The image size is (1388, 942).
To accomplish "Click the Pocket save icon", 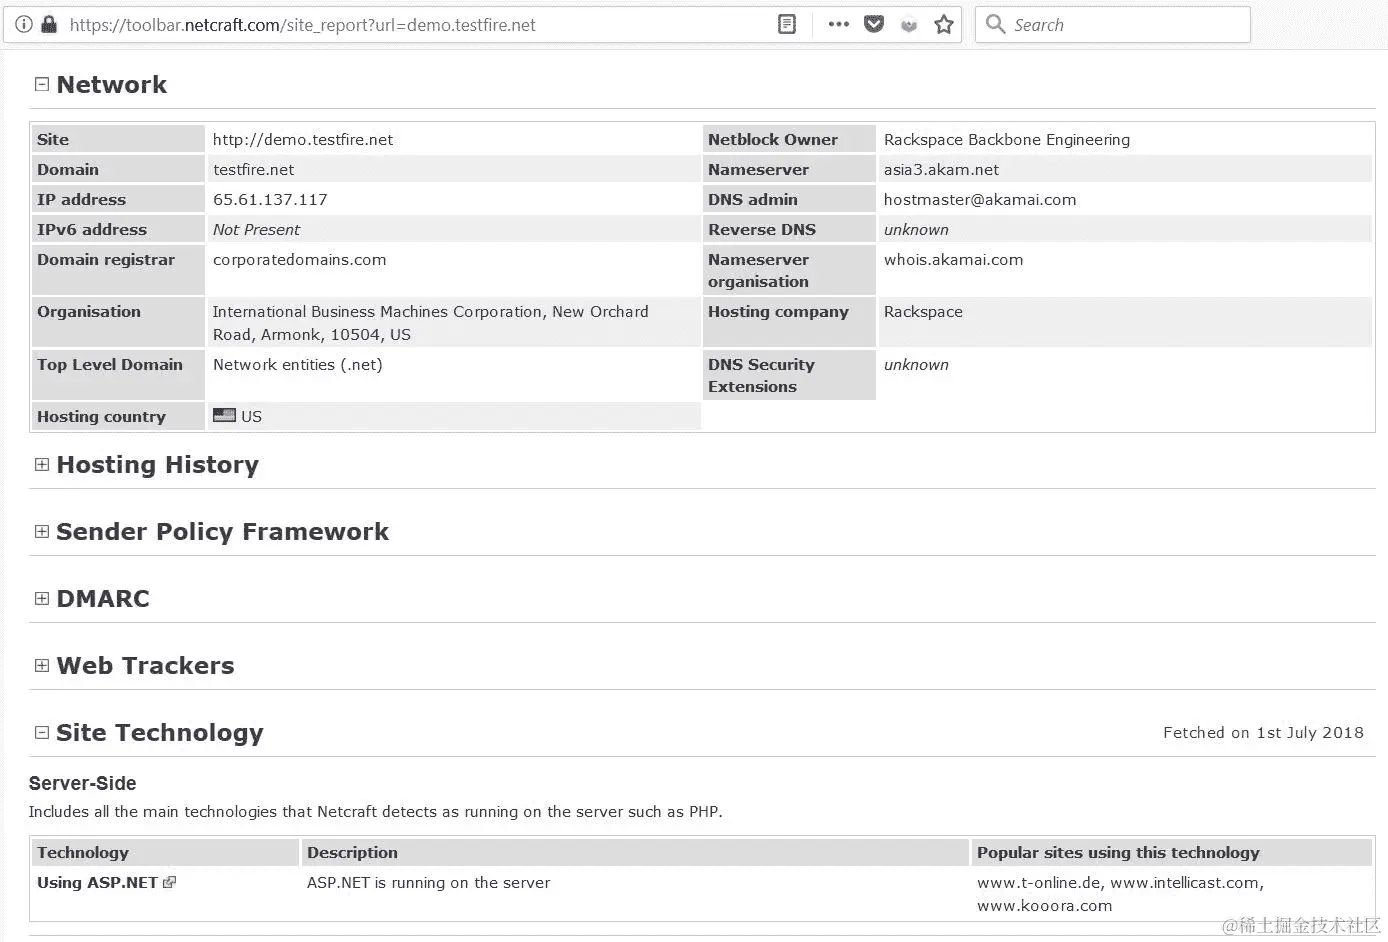I will (x=874, y=24).
